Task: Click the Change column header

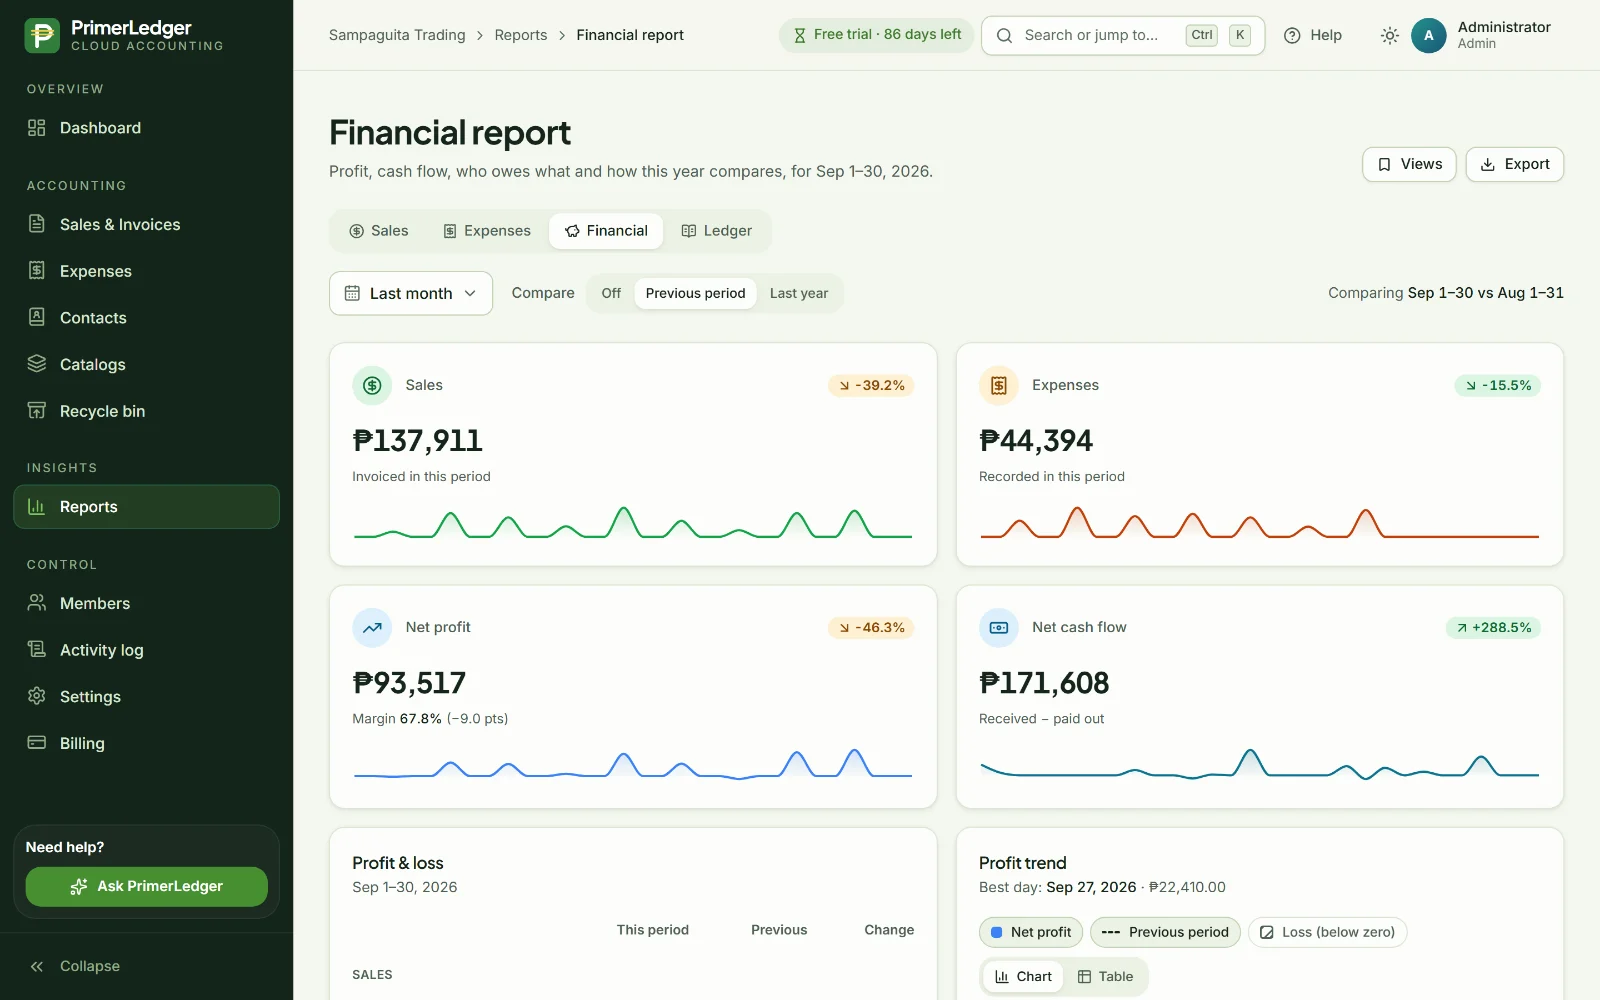Action: [x=889, y=930]
